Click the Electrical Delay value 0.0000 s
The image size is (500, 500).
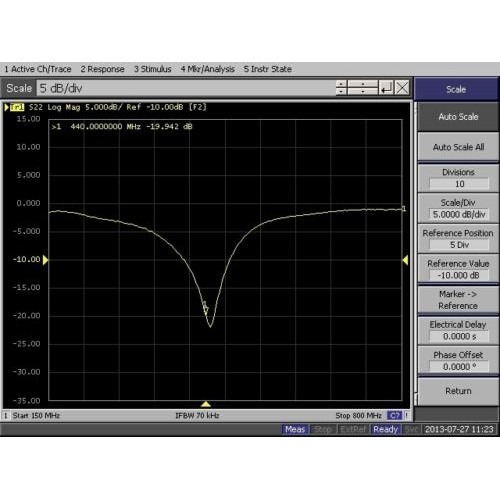pos(459,336)
